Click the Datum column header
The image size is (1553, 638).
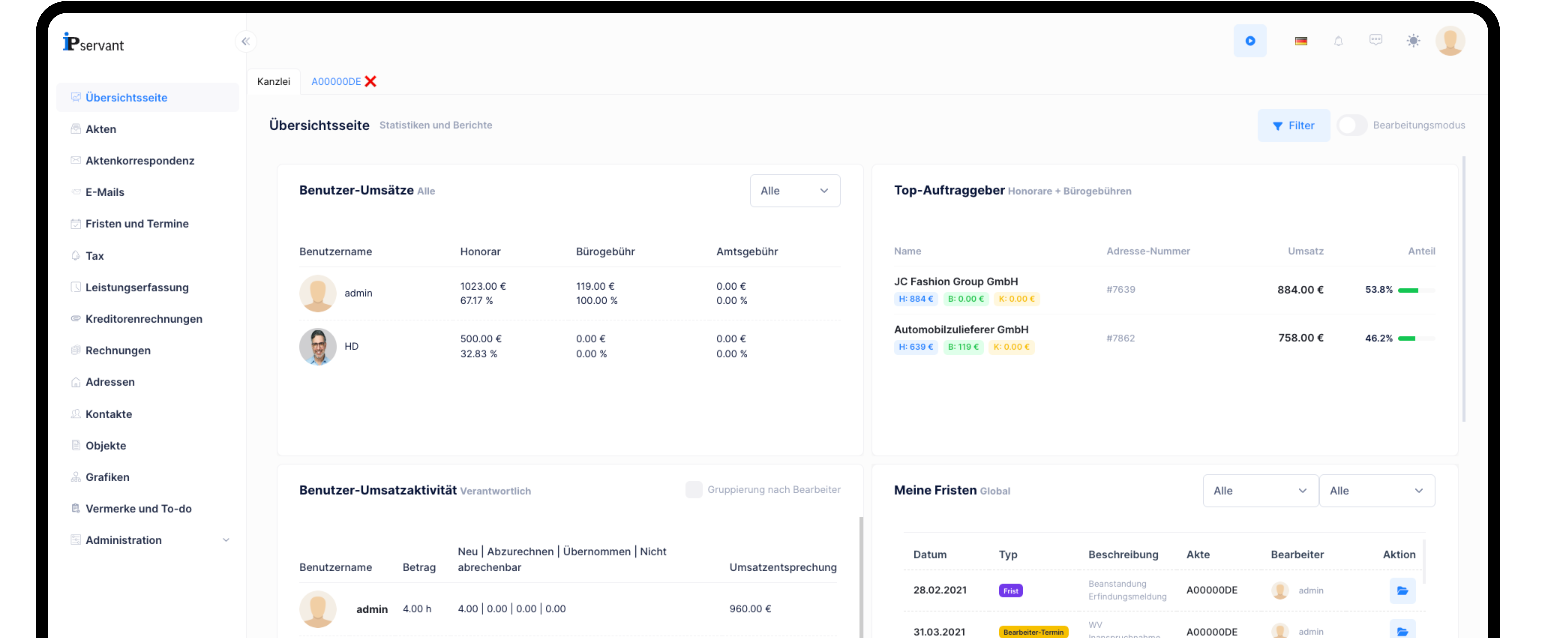pos(930,554)
